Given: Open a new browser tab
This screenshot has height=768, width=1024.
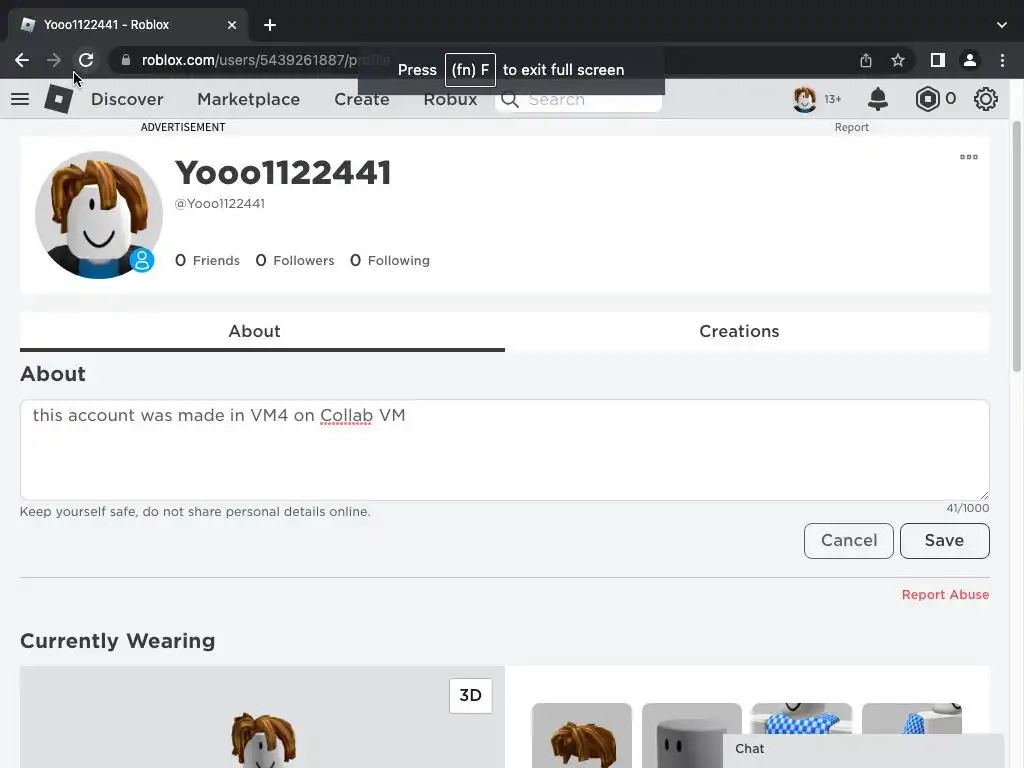Looking at the screenshot, I should (x=270, y=25).
